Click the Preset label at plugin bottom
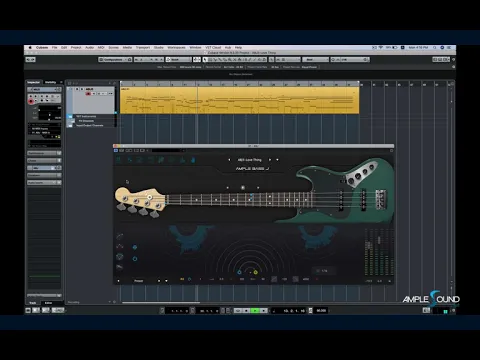Viewport: 480px width, 360px height. 139,281
